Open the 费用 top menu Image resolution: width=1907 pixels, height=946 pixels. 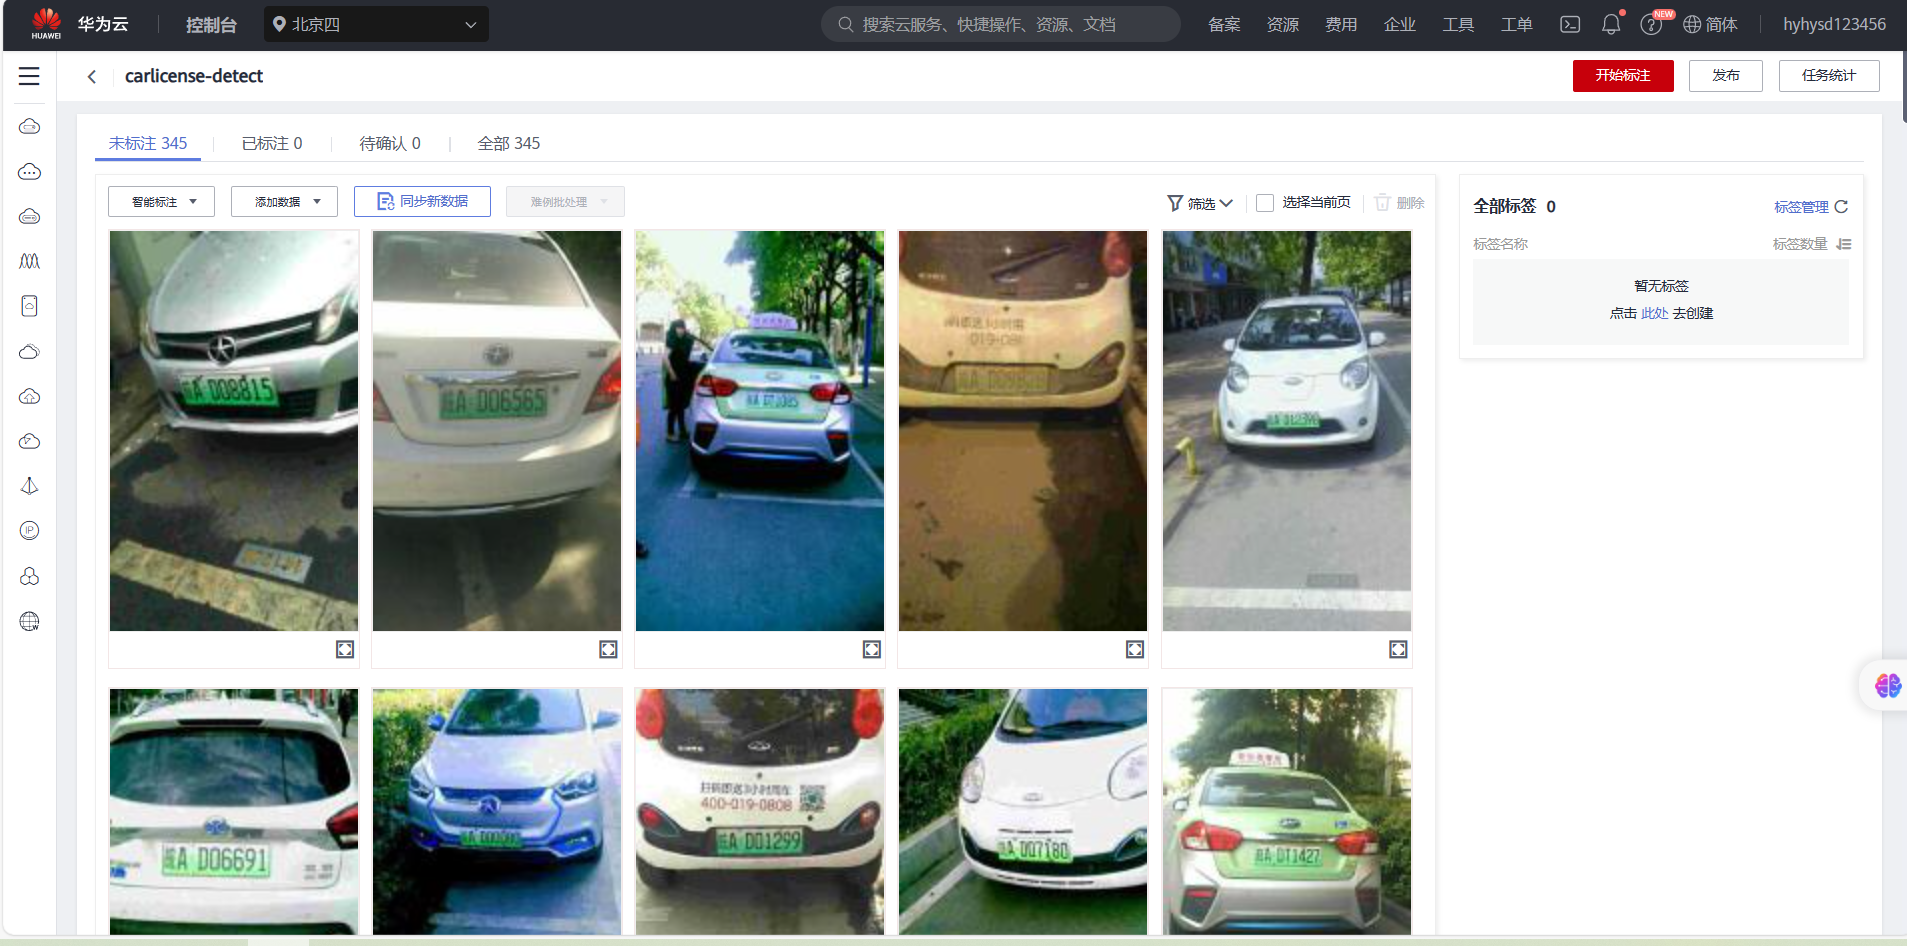click(1341, 24)
